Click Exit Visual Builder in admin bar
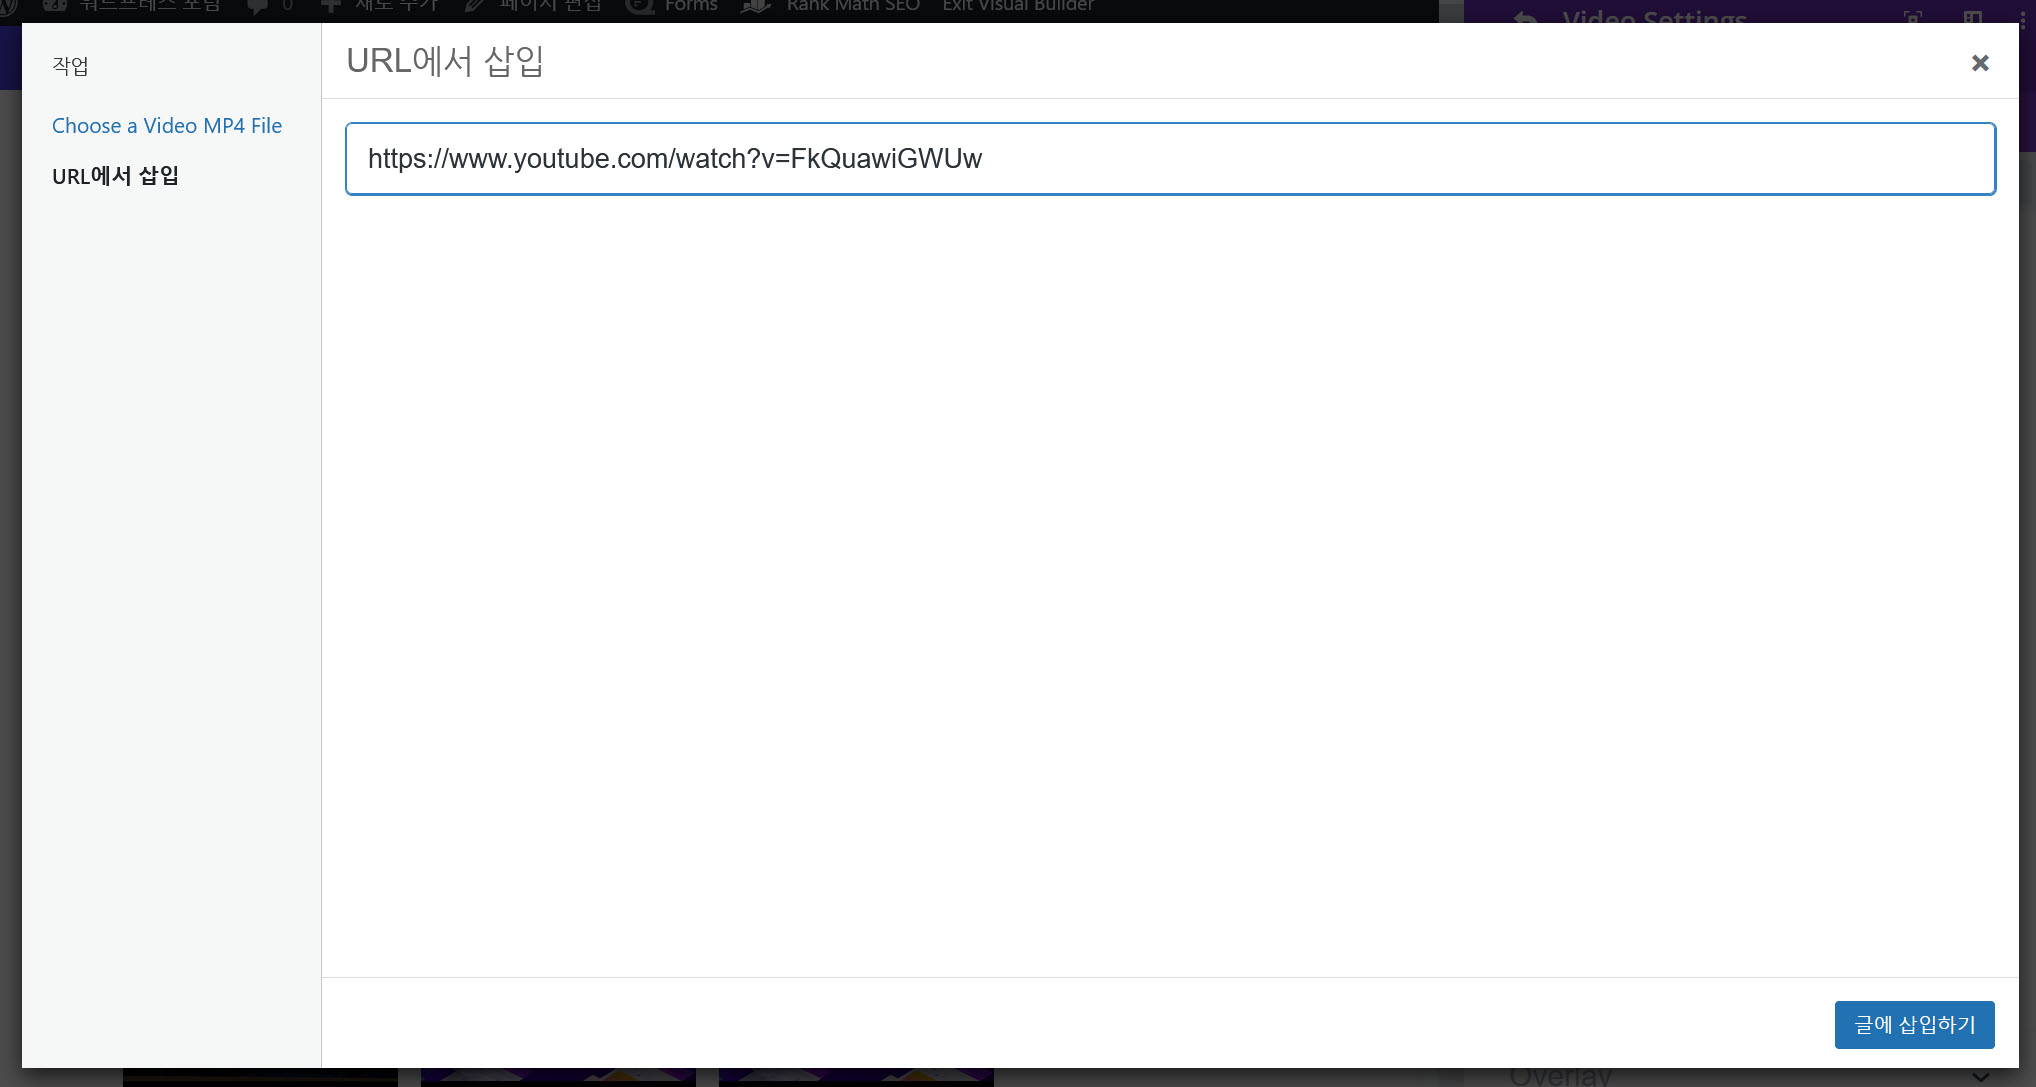 click(1018, 7)
